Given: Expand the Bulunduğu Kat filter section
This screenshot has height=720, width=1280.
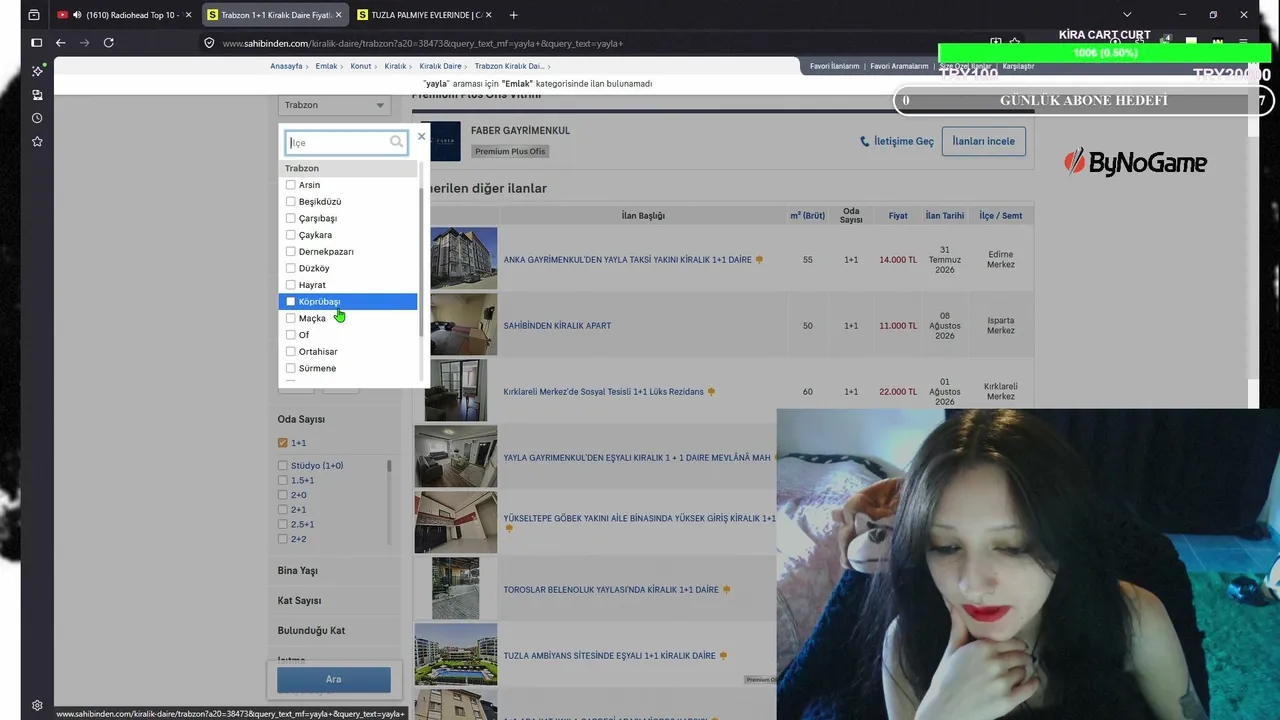Looking at the screenshot, I should point(312,631).
